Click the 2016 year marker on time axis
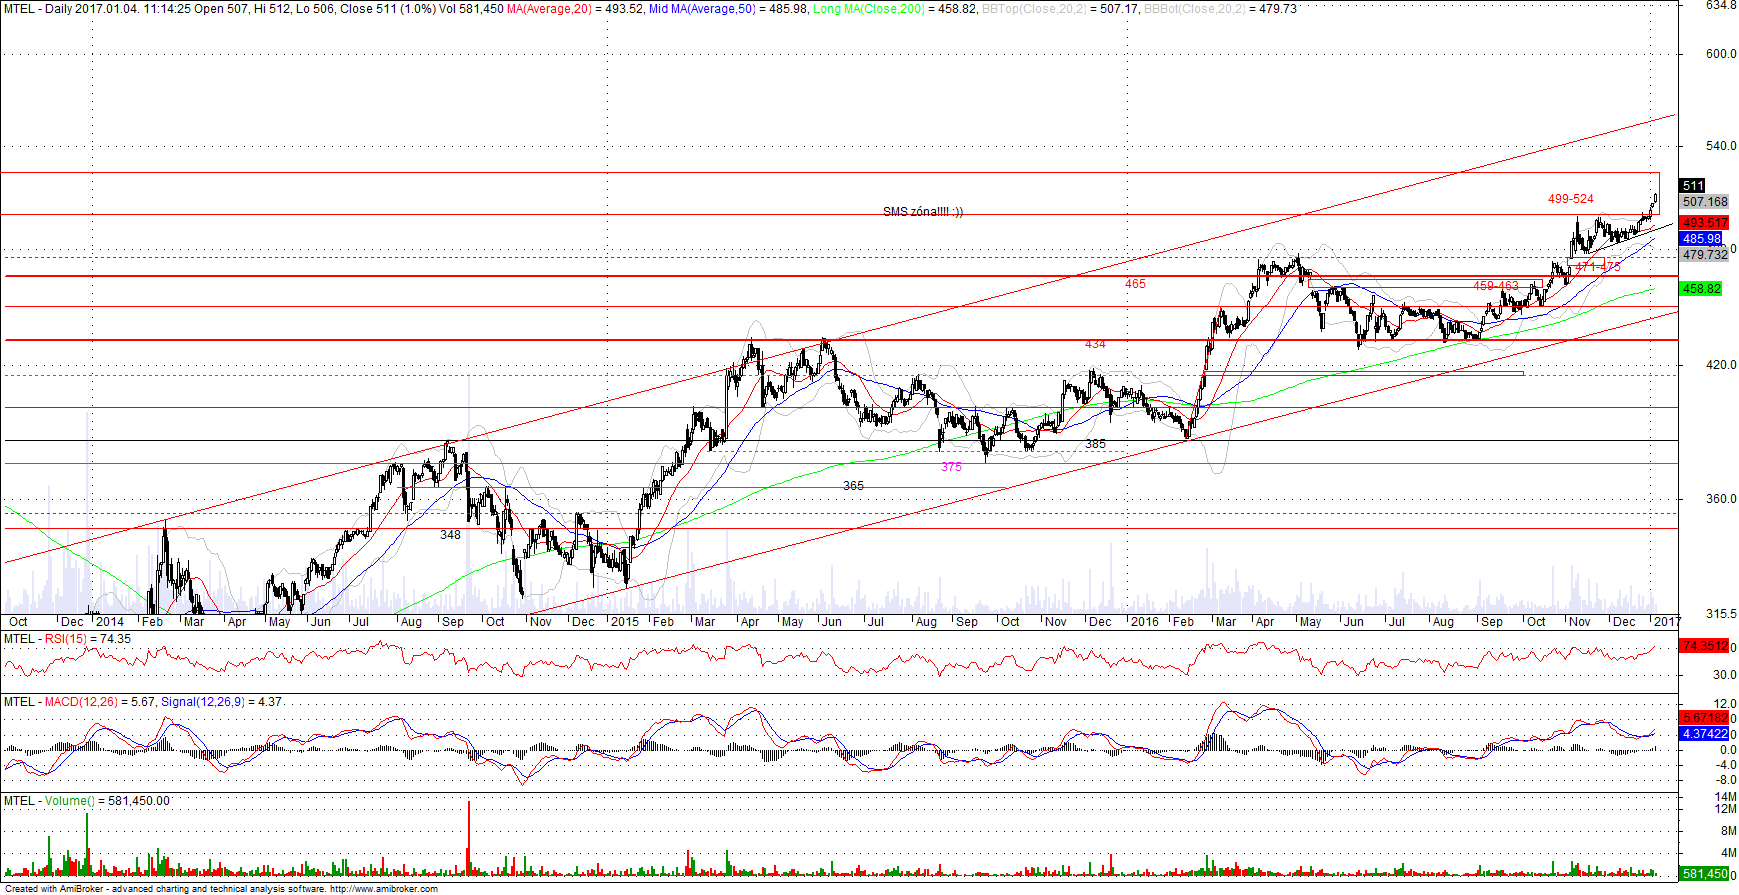Image resolution: width=1739 pixels, height=895 pixels. [1144, 622]
